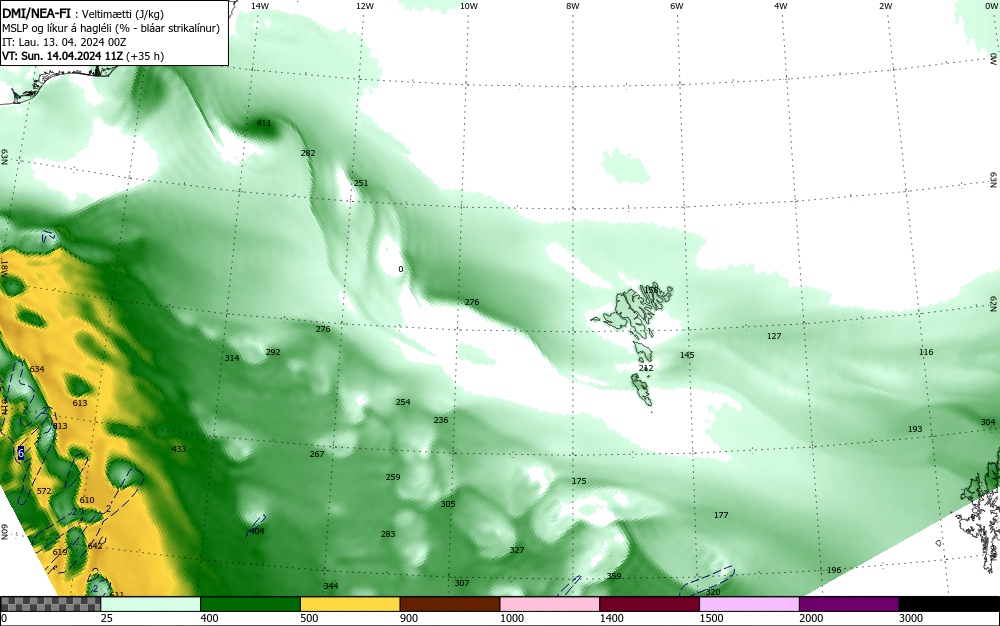Click the '251' map value
The height and width of the screenshot is (626, 1000).
point(361,183)
